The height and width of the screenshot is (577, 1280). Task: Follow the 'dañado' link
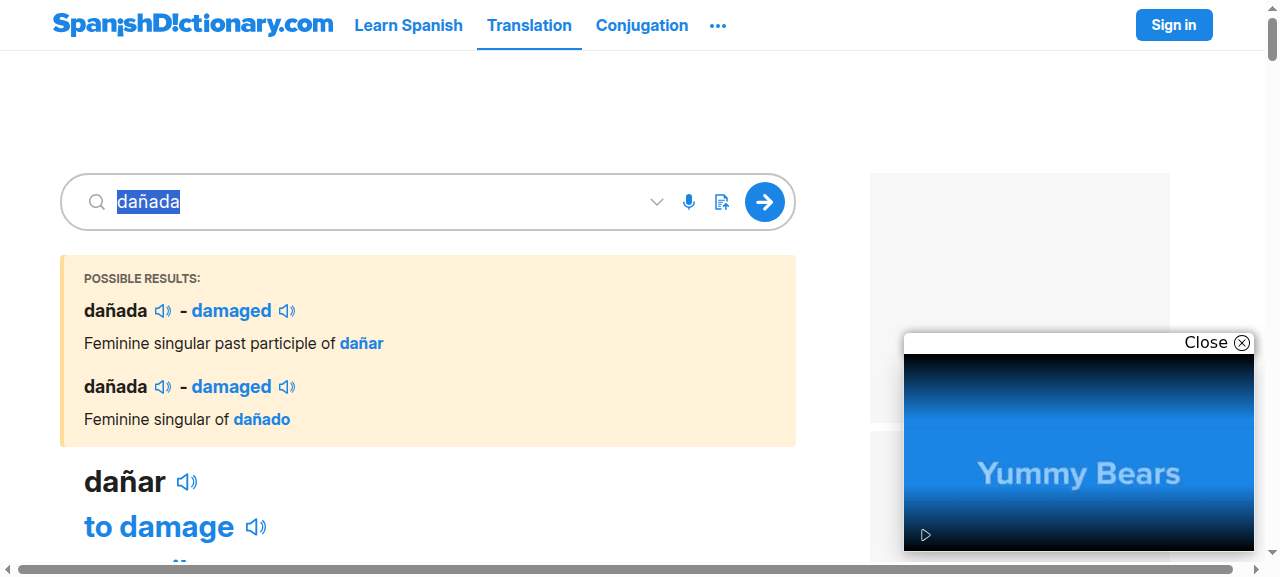point(262,419)
